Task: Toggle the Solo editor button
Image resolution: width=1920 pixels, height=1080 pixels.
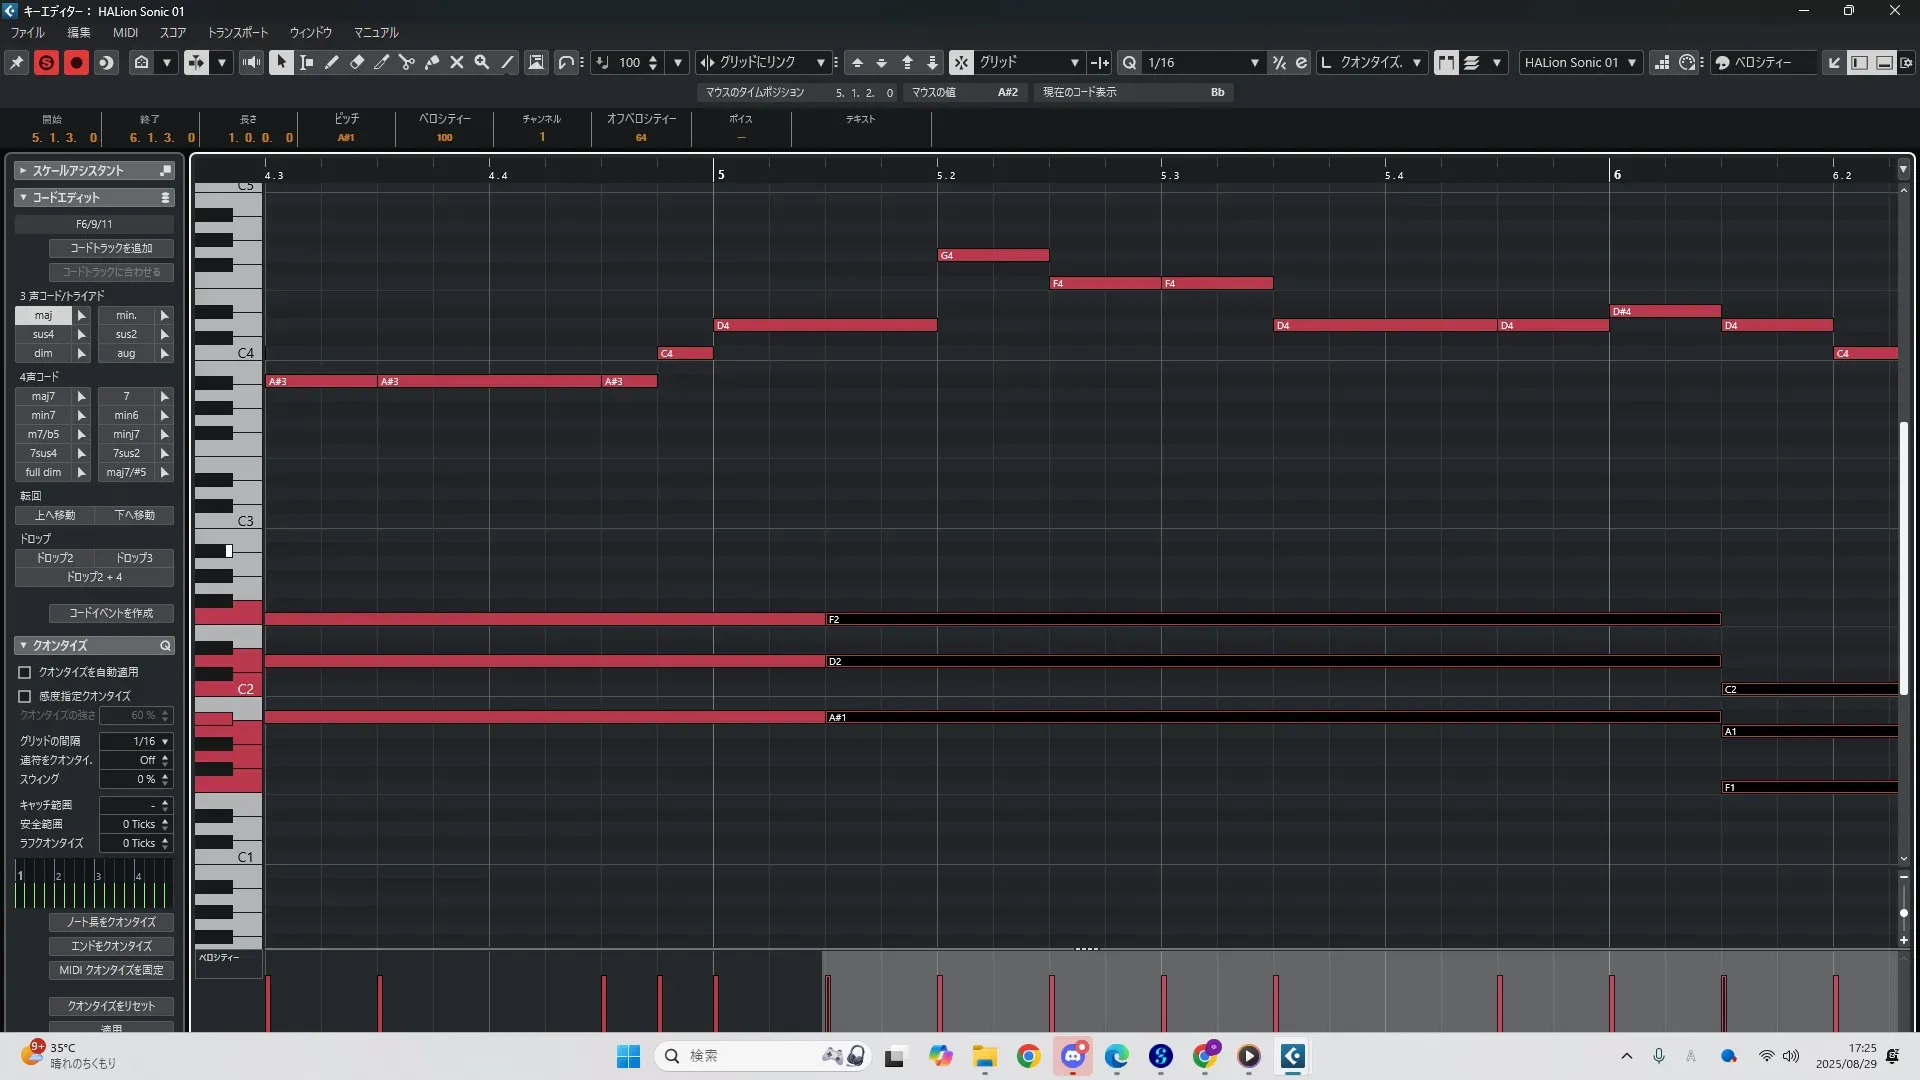Action: tap(46, 62)
